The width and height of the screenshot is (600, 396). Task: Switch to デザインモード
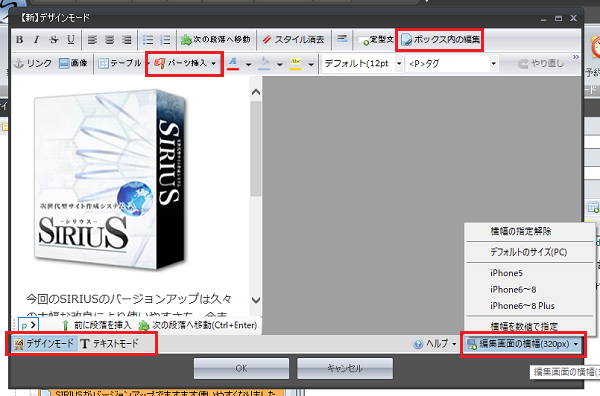coord(44,344)
